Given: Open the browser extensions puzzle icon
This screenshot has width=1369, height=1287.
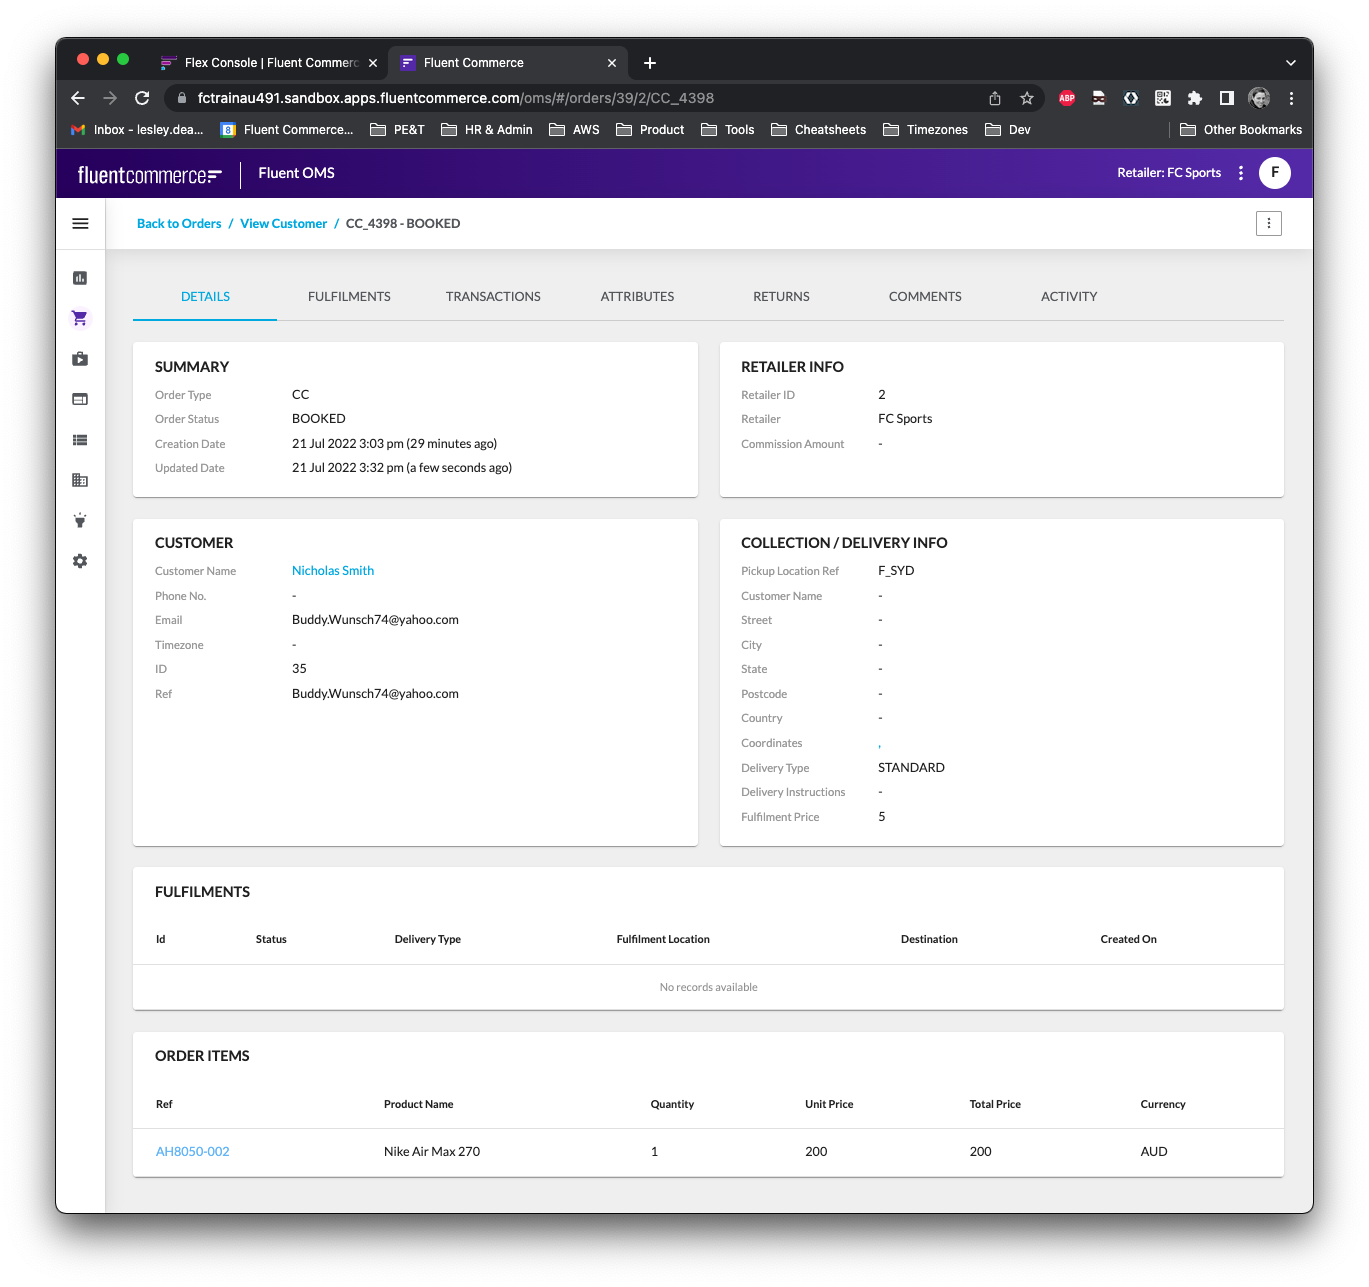Looking at the screenshot, I should [1195, 98].
